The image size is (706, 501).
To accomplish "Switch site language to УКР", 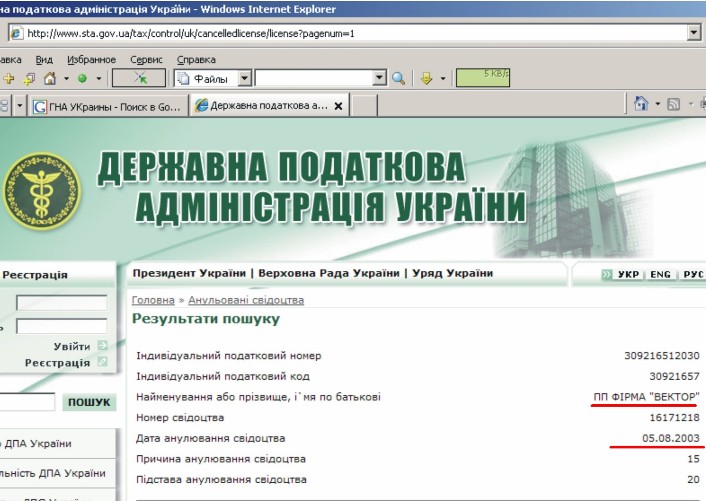I will (628, 274).
